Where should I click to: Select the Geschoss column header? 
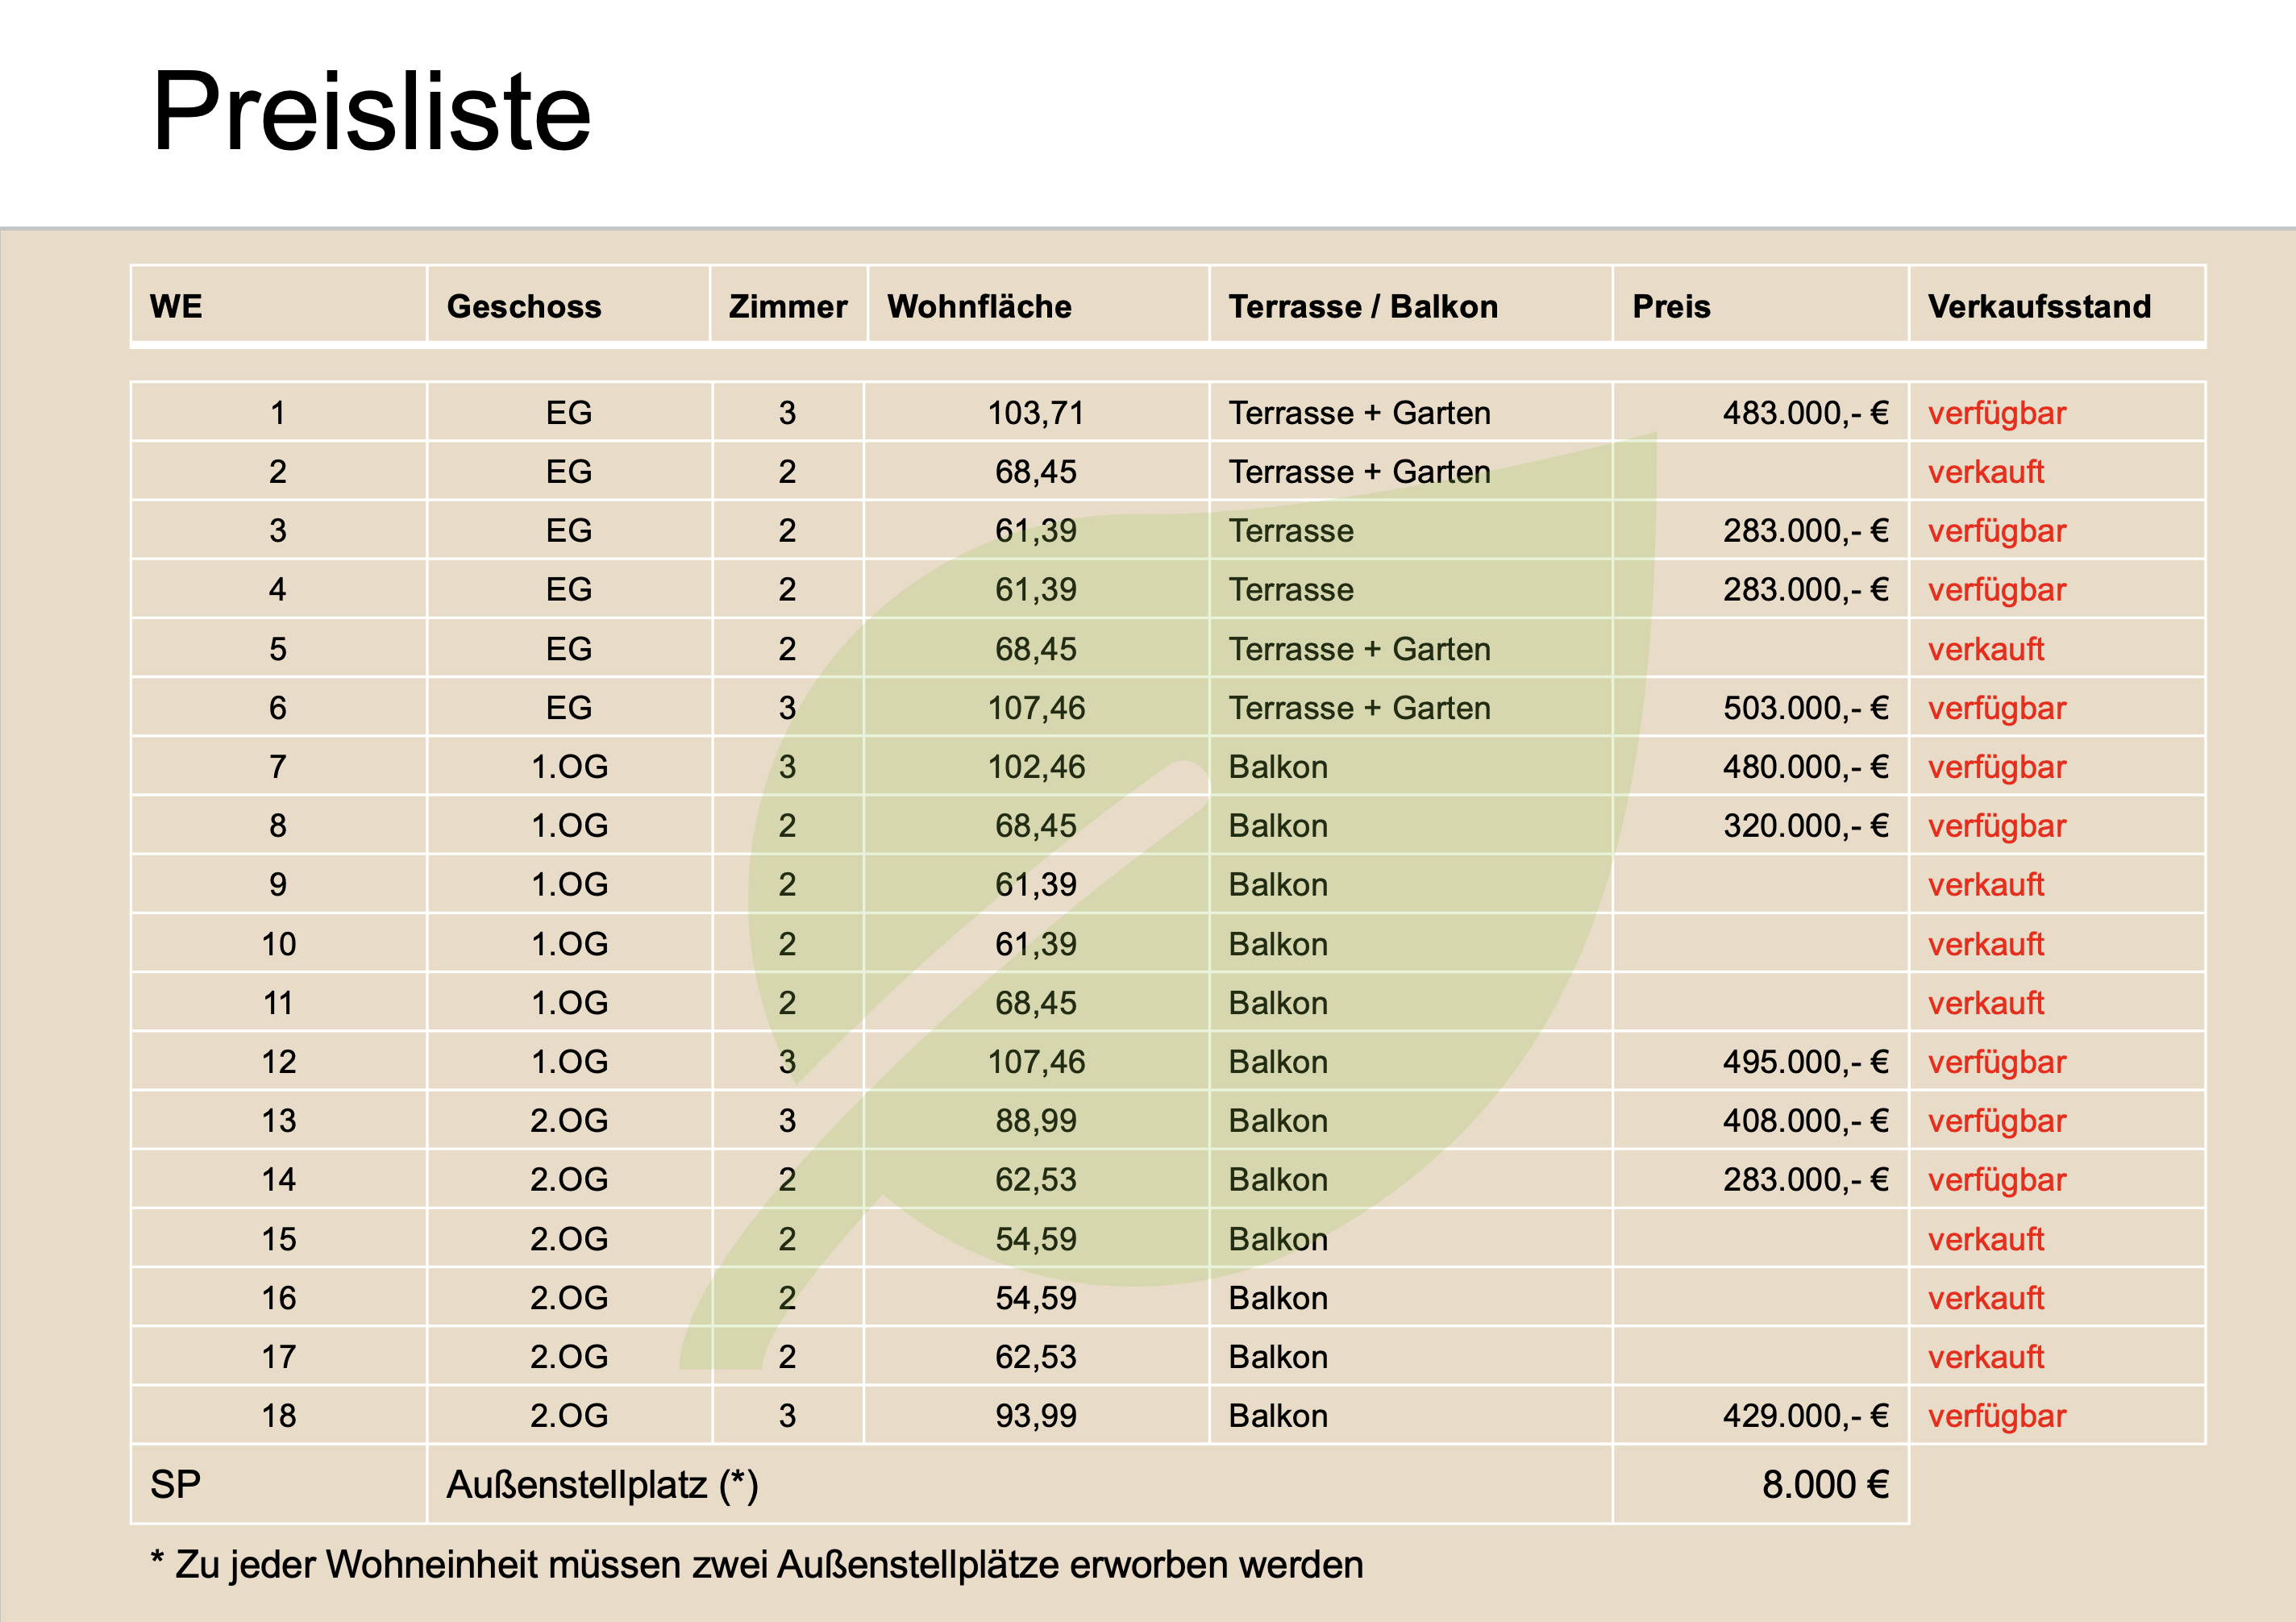point(524,306)
